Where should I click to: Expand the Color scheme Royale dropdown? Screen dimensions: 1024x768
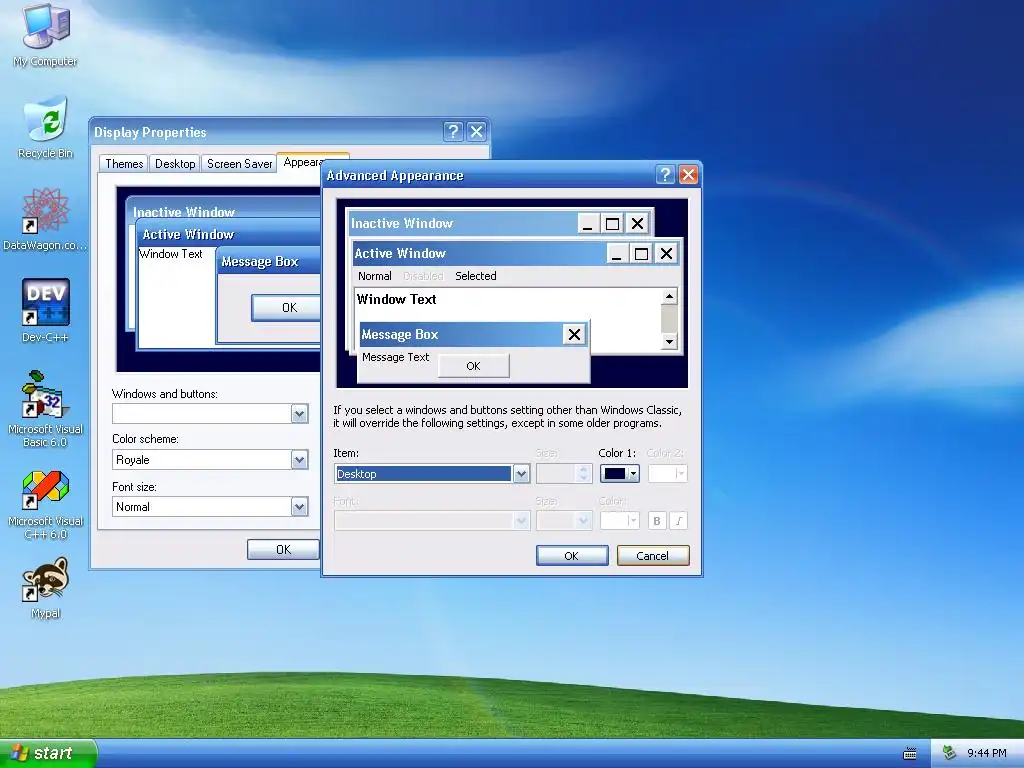coord(299,460)
